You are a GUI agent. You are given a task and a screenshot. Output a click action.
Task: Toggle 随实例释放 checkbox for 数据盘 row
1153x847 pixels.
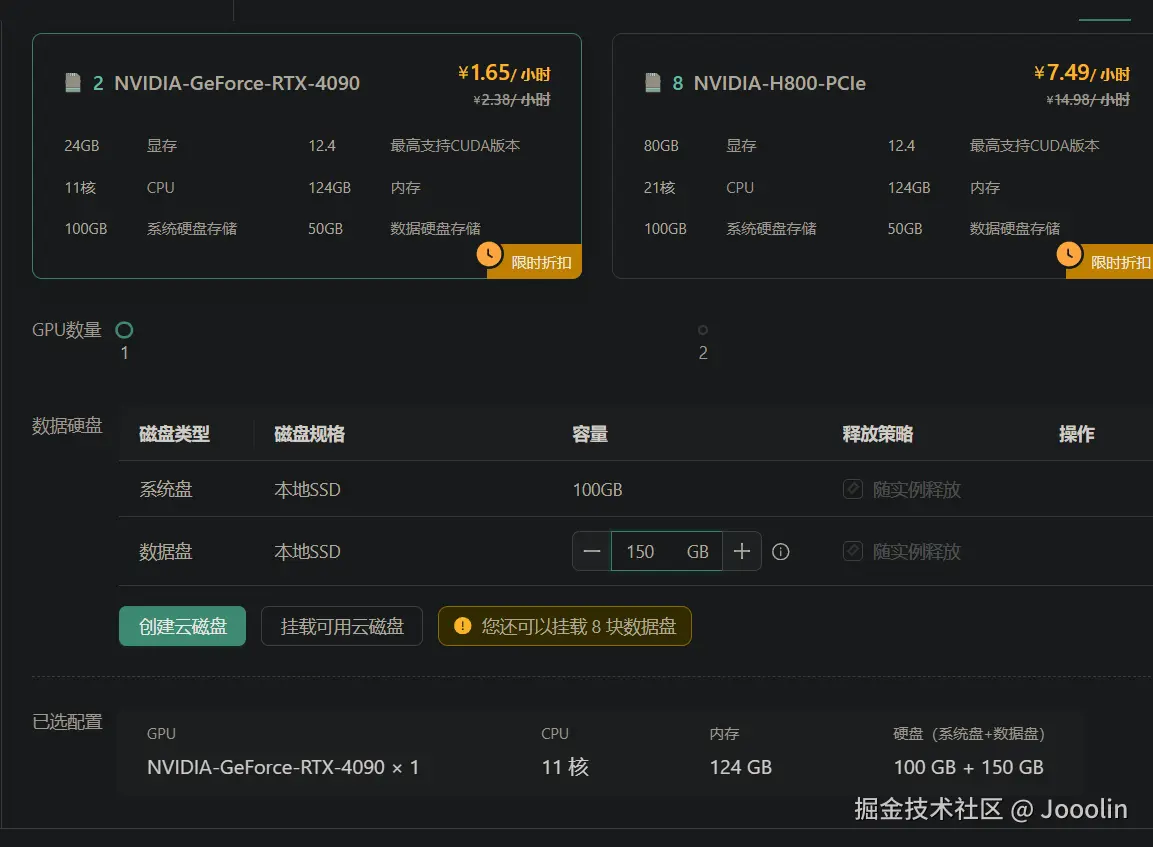pyautogui.click(x=853, y=551)
